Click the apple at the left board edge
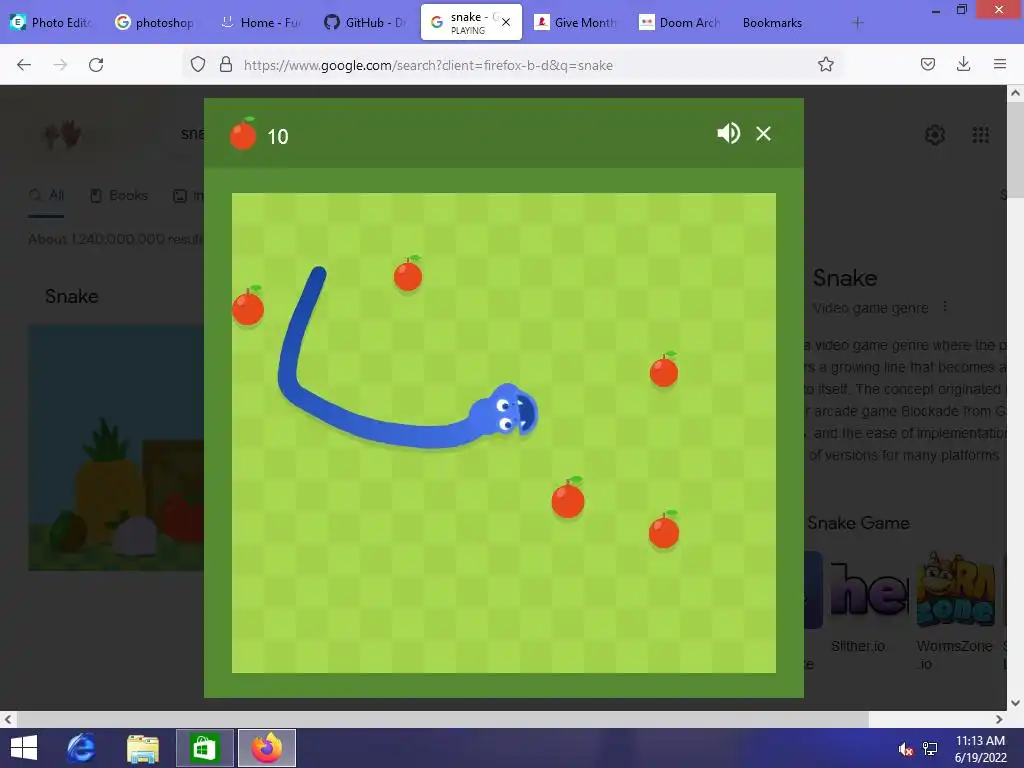Screen dimensions: 1024x768 248,305
